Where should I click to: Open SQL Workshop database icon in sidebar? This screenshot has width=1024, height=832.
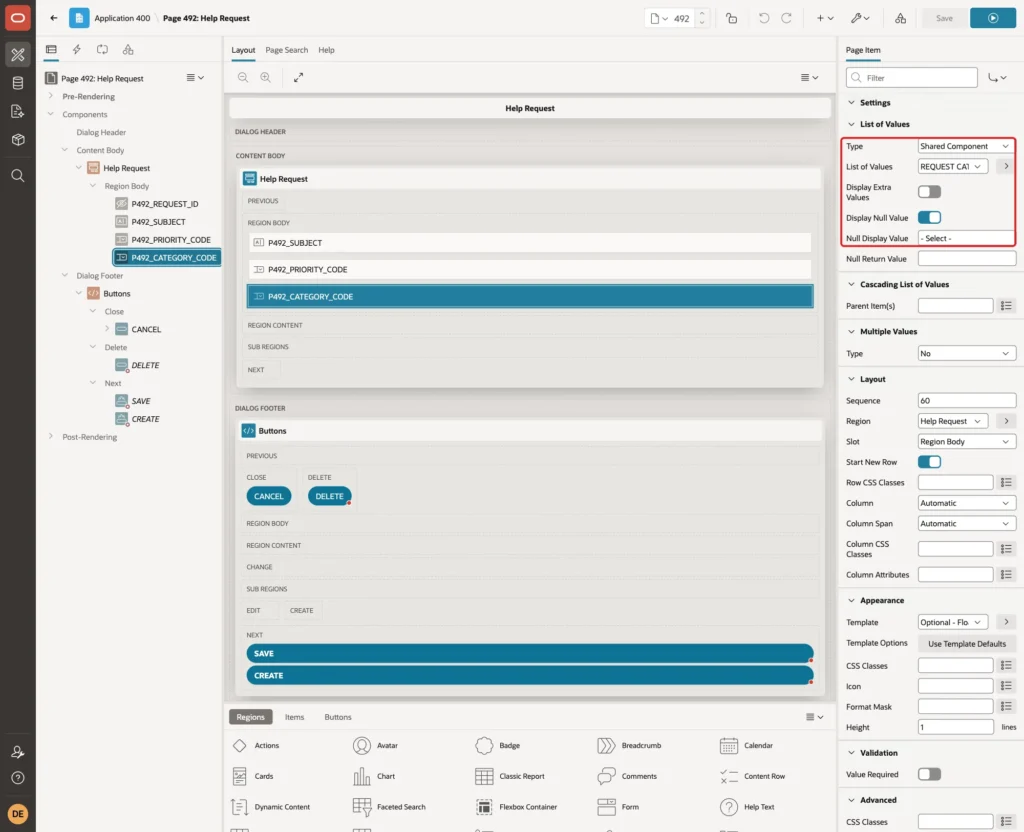18,83
